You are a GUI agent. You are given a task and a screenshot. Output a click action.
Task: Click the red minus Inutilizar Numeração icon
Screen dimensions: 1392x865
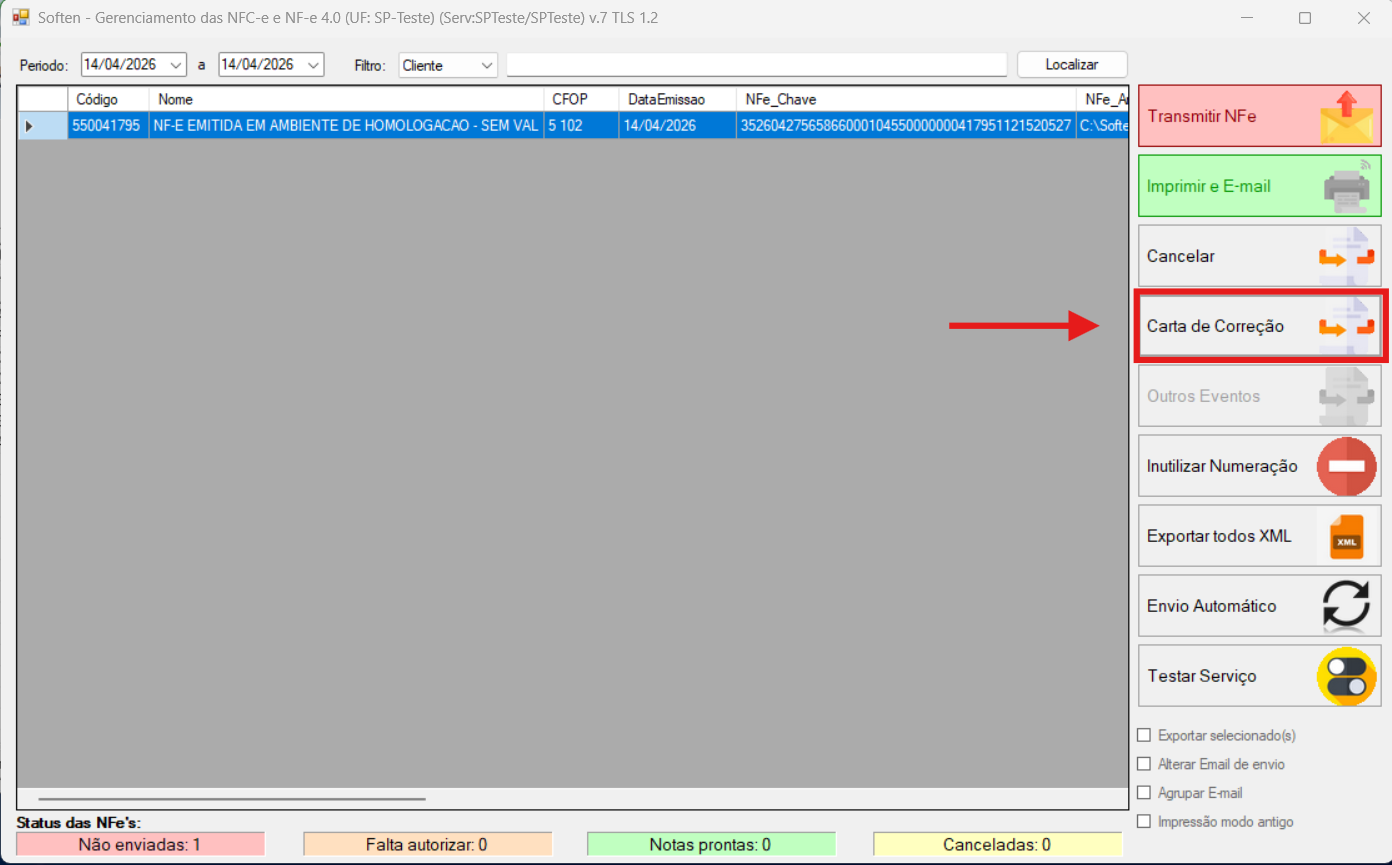click(1346, 466)
